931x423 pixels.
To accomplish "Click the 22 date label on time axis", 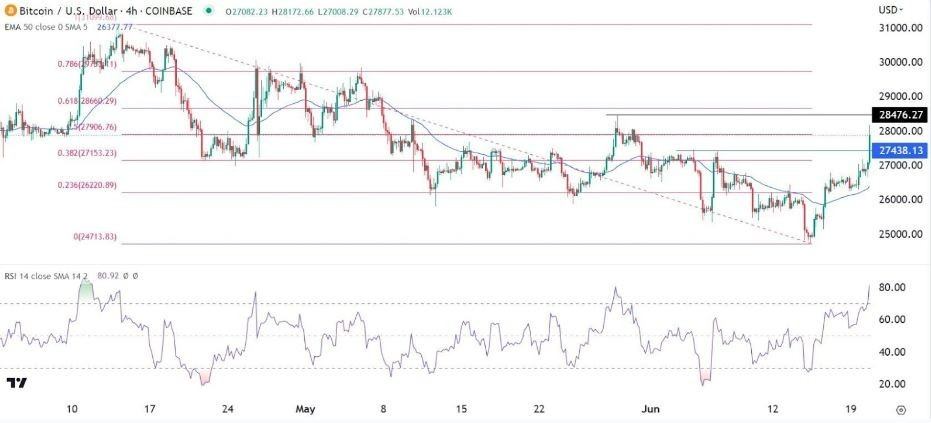I will coord(539,409).
